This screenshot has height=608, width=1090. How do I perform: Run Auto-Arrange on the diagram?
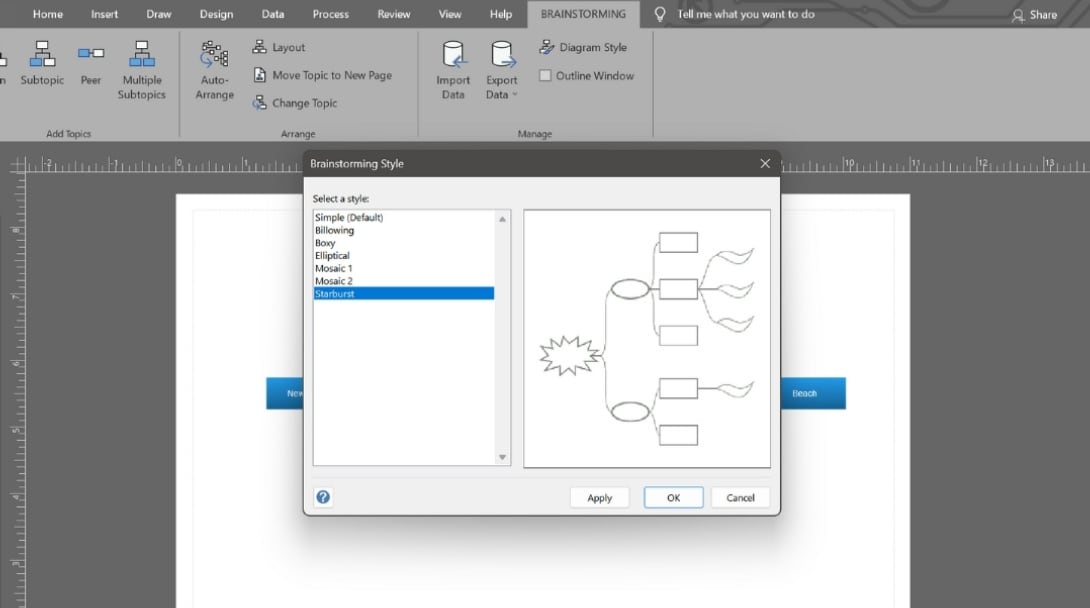pyautogui.click(x=214, y=70)
